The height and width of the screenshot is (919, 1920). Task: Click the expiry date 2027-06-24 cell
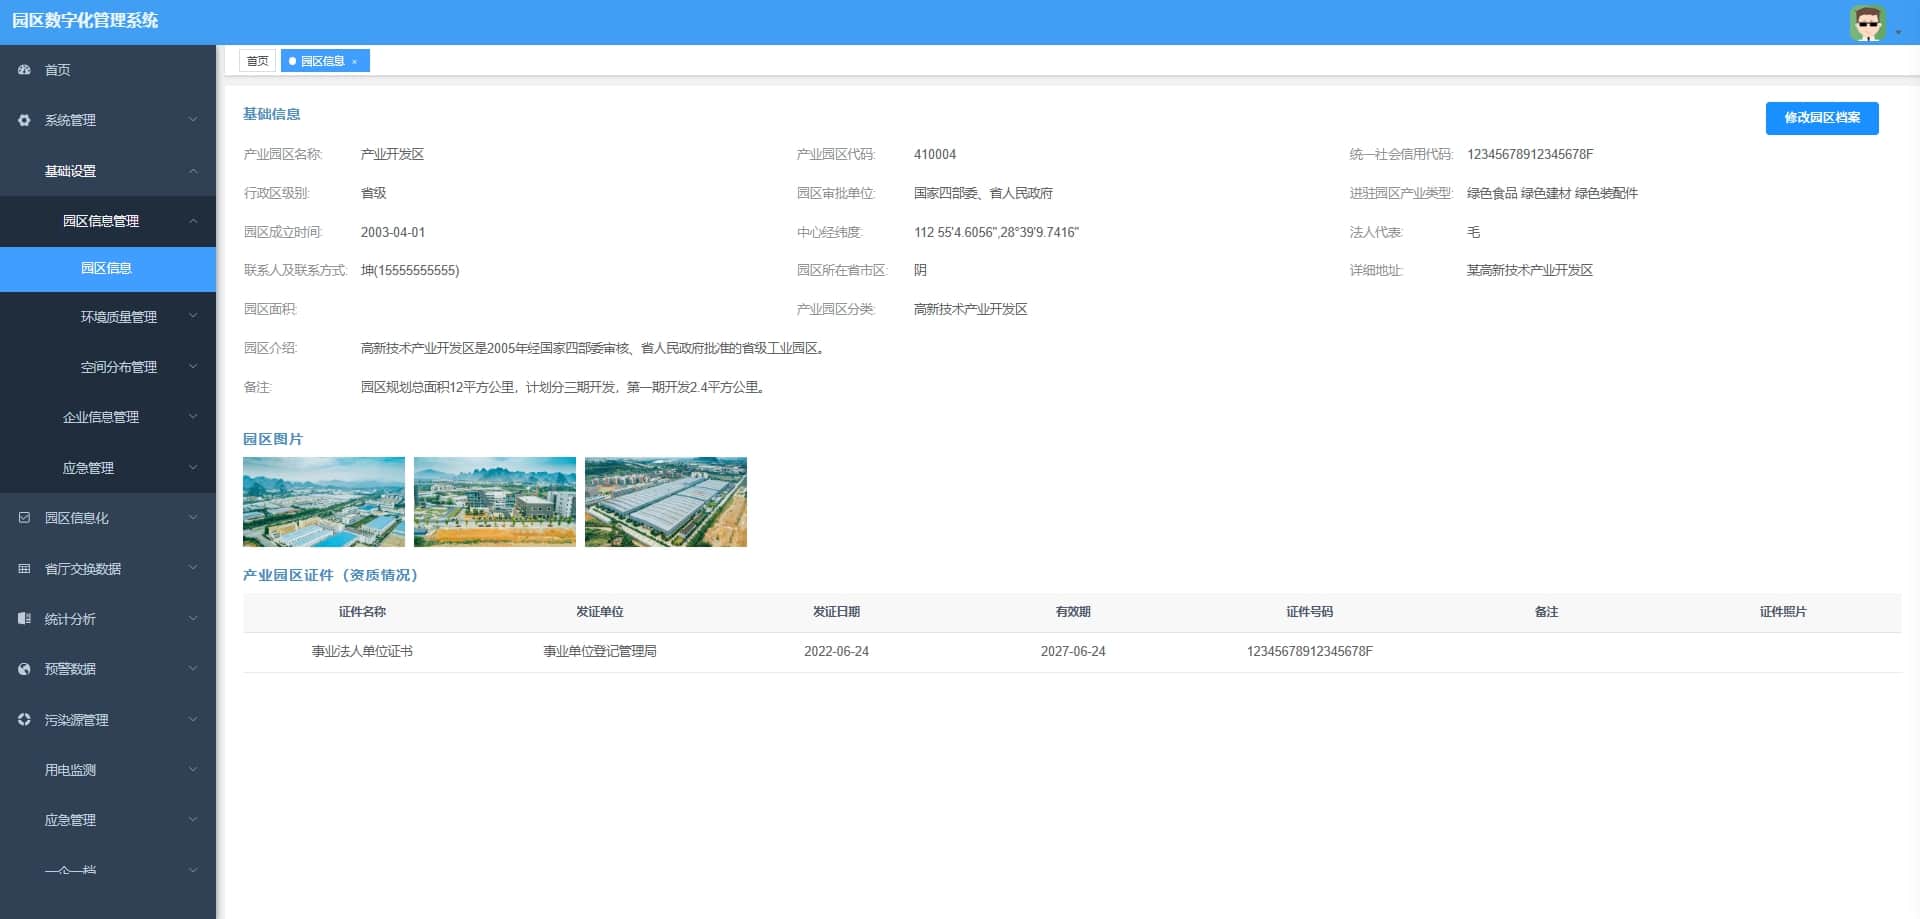tap(1073, 652)
